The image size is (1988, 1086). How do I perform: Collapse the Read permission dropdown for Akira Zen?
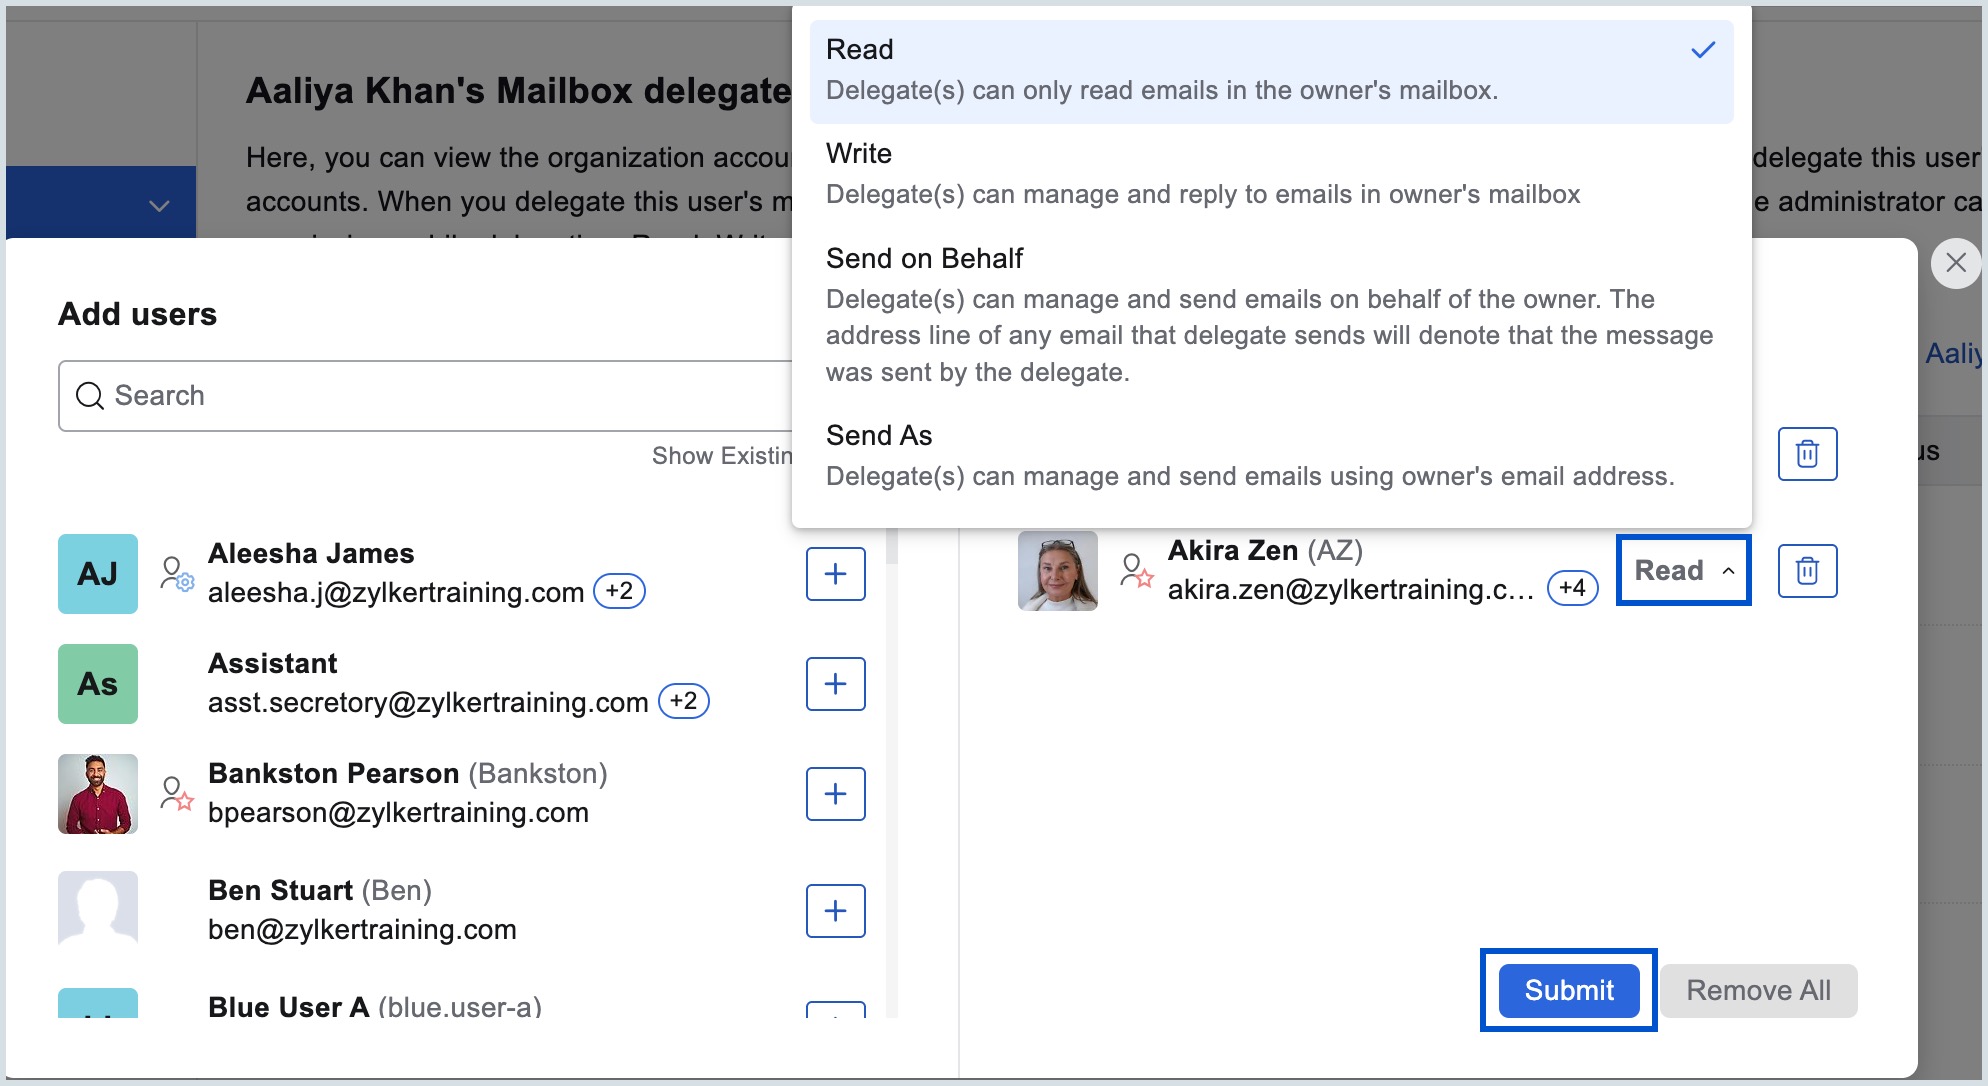click(x=1683, y=570)
